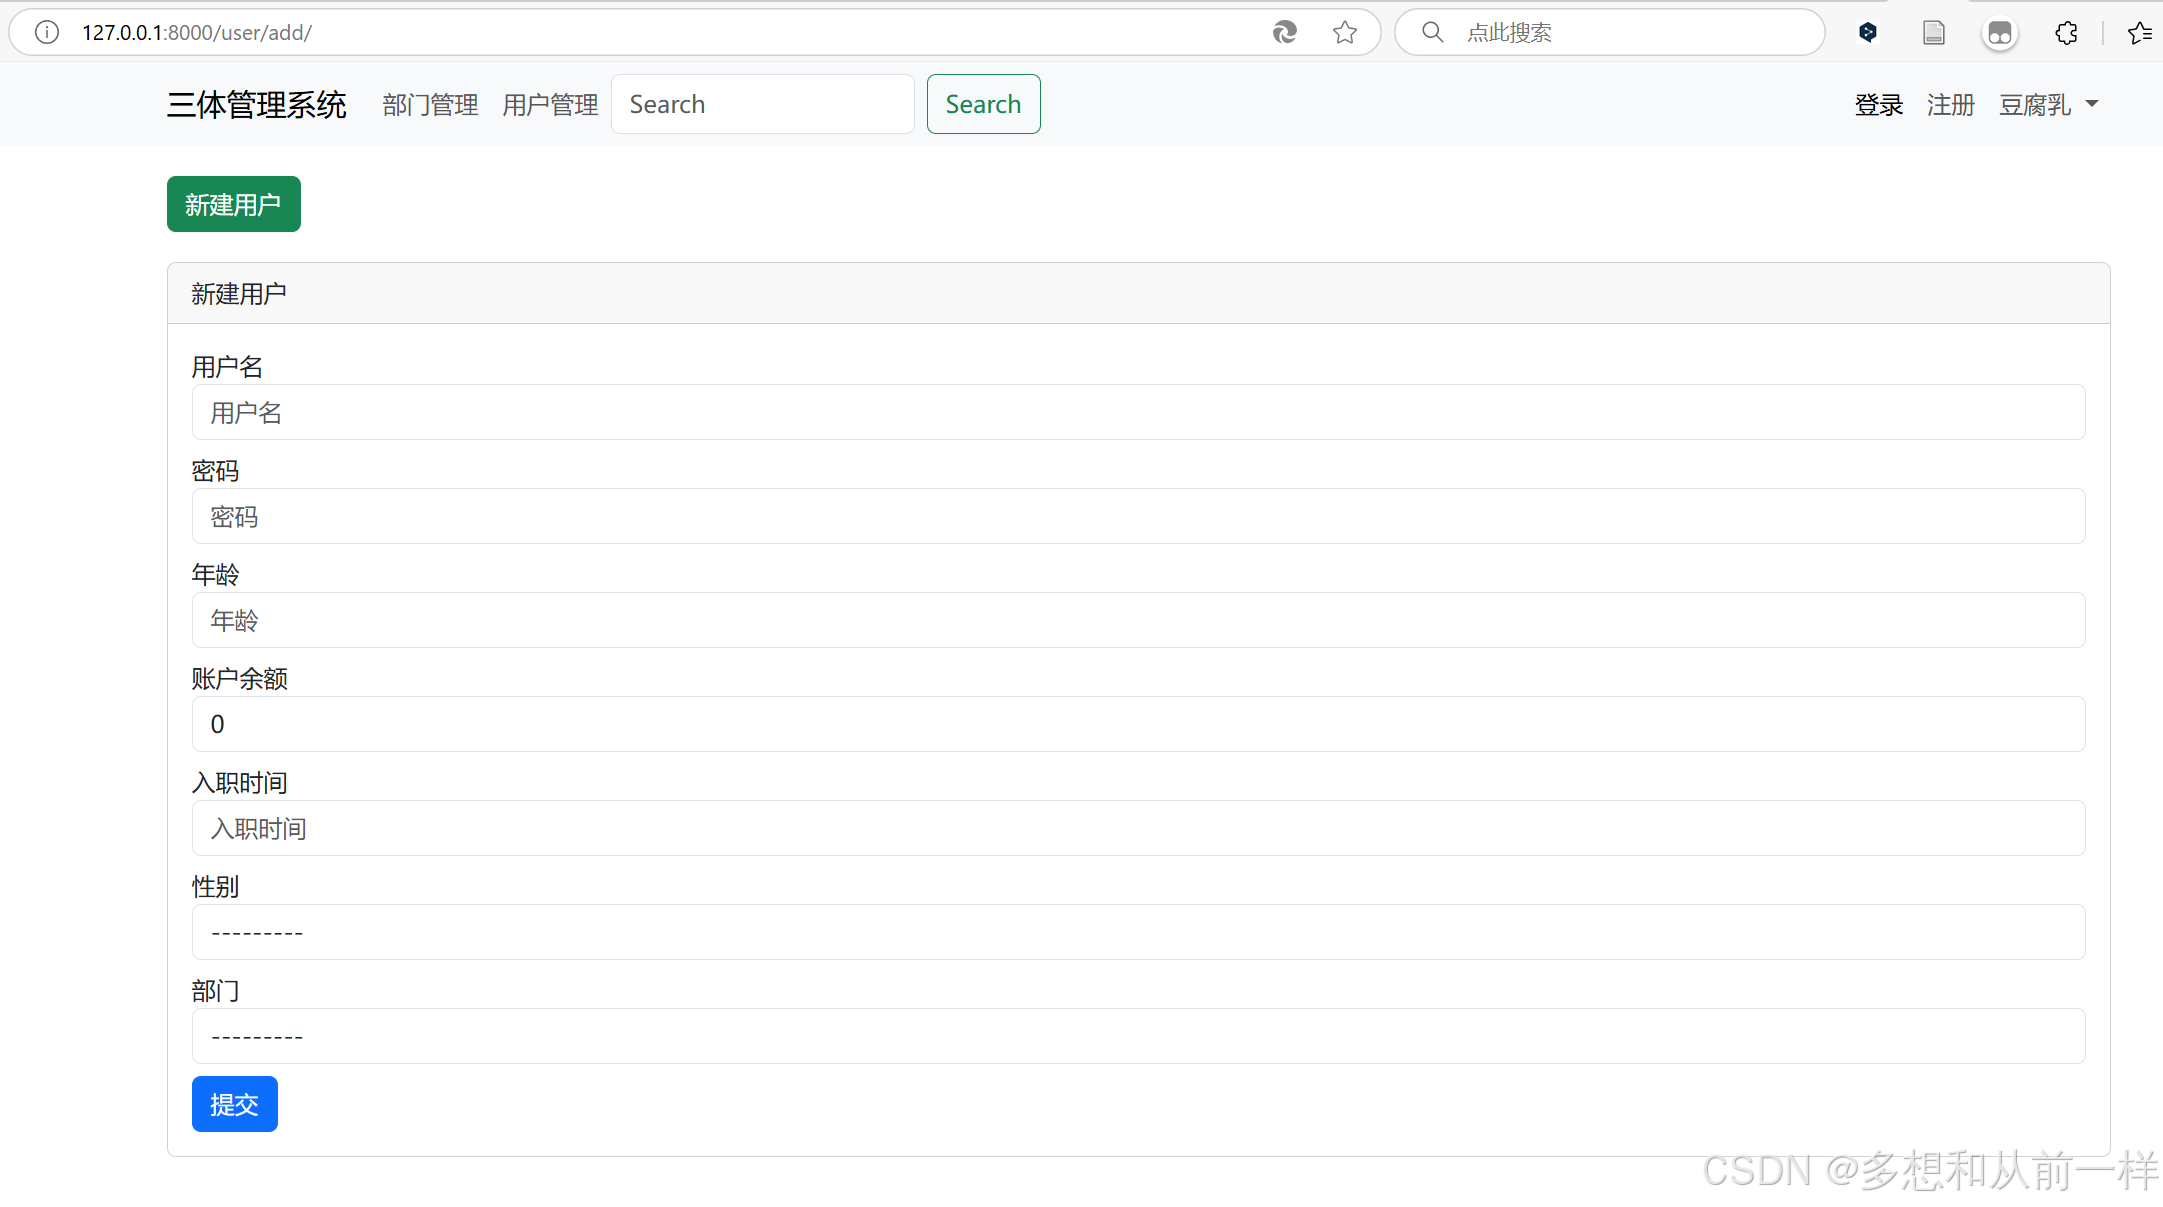Viewport: 2163px width, 1207px height.
Task: Expand the 豆腐乳 user dropdown
Action: (2048, 104)
